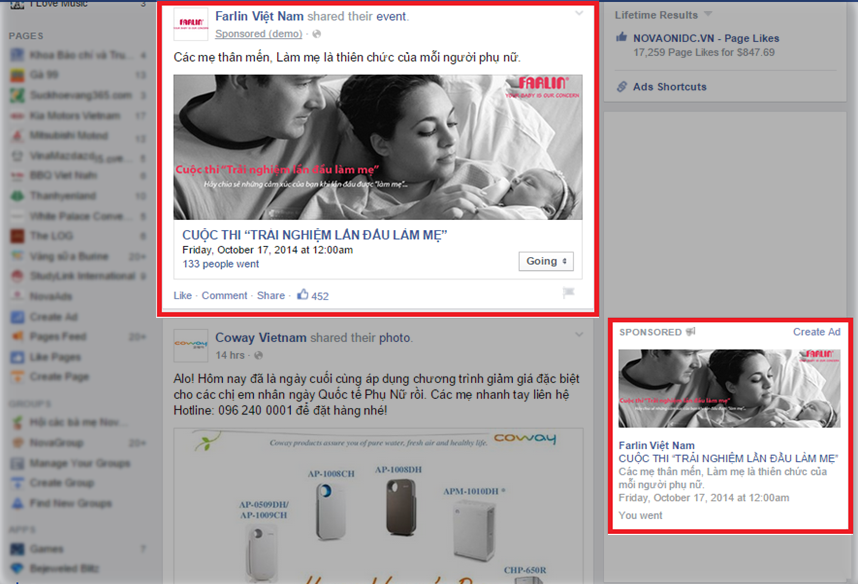
Task: Click the globe privacy icon beside Sponsored (demo)
Action: point(316,34)
